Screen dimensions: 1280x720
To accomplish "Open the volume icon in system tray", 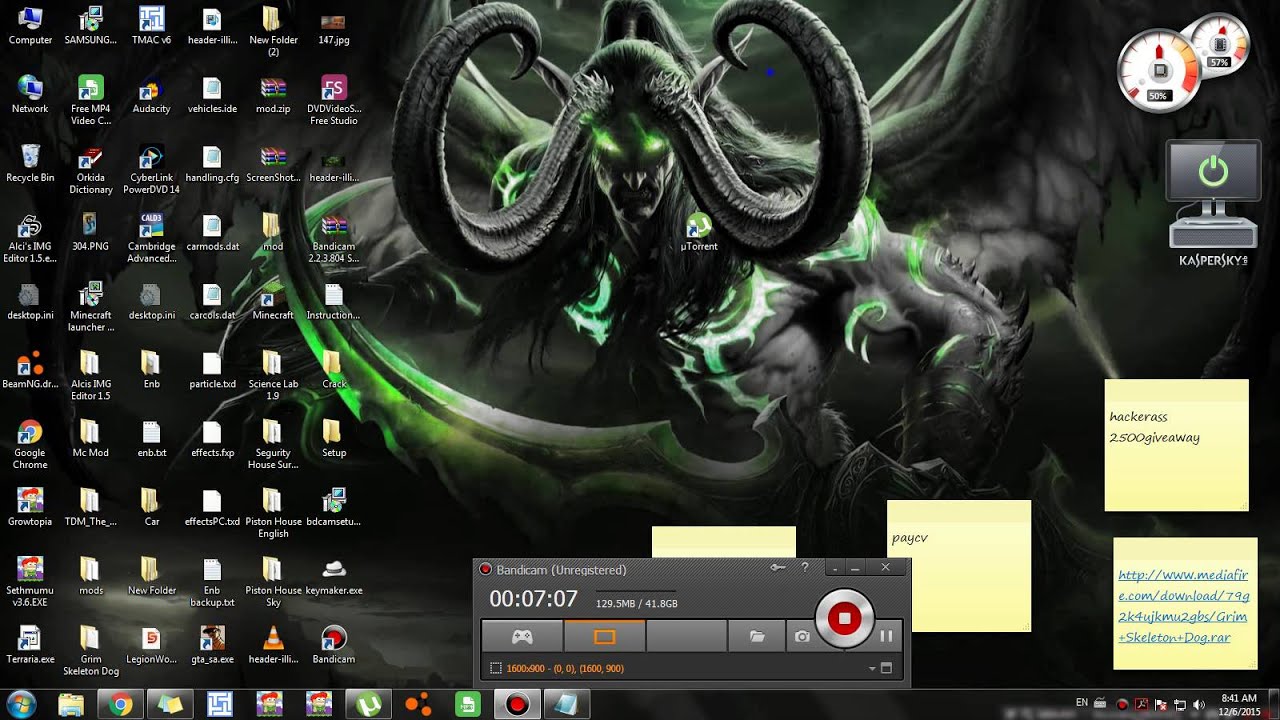I will point(1198,704).
